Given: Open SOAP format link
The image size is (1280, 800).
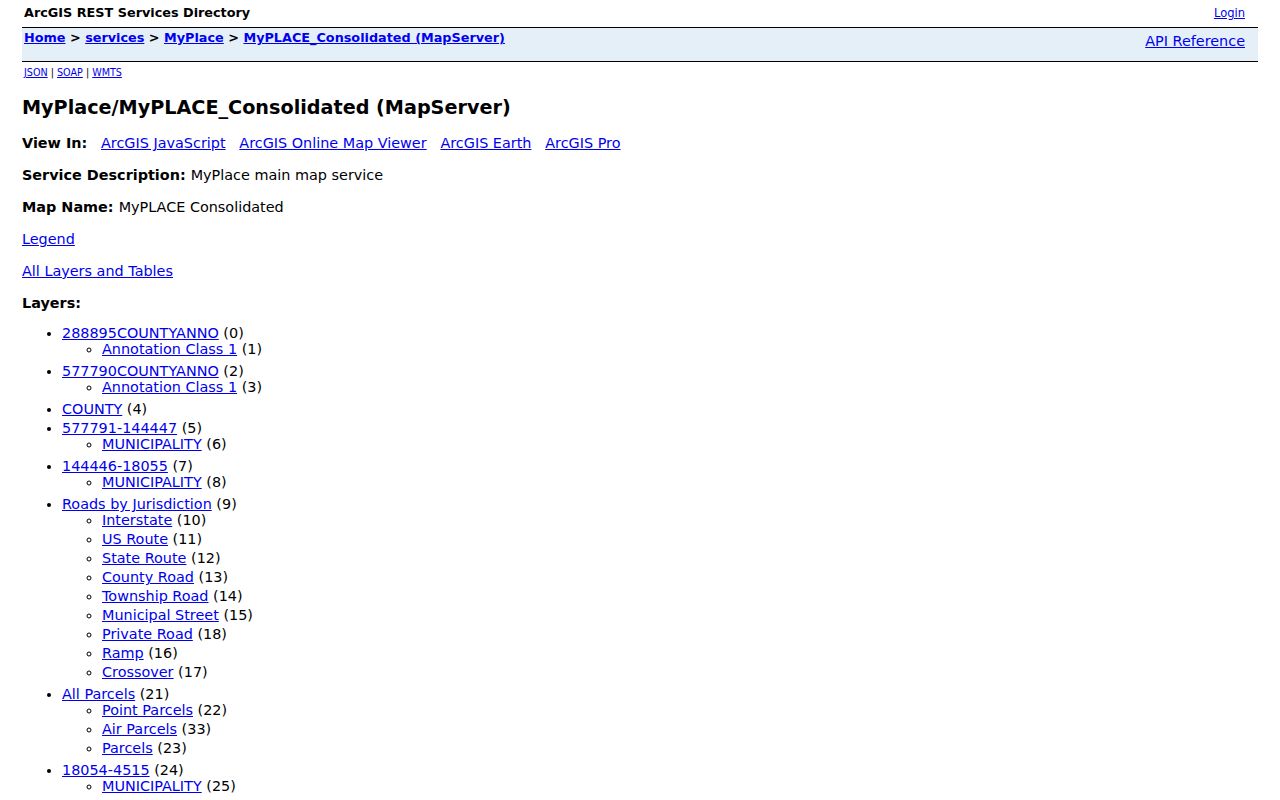Looking at the screenshot, I should tap(70, 73).
